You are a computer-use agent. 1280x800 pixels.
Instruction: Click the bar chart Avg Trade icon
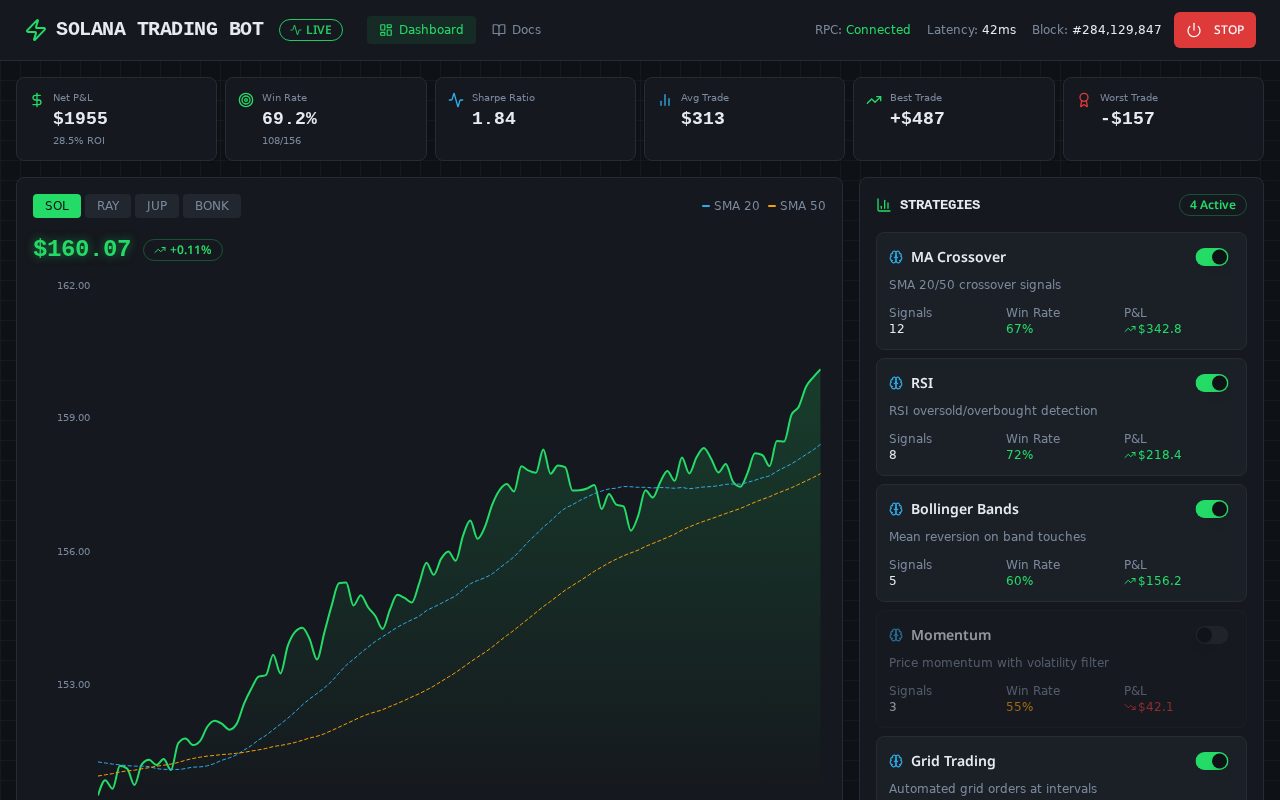[665, 100]
